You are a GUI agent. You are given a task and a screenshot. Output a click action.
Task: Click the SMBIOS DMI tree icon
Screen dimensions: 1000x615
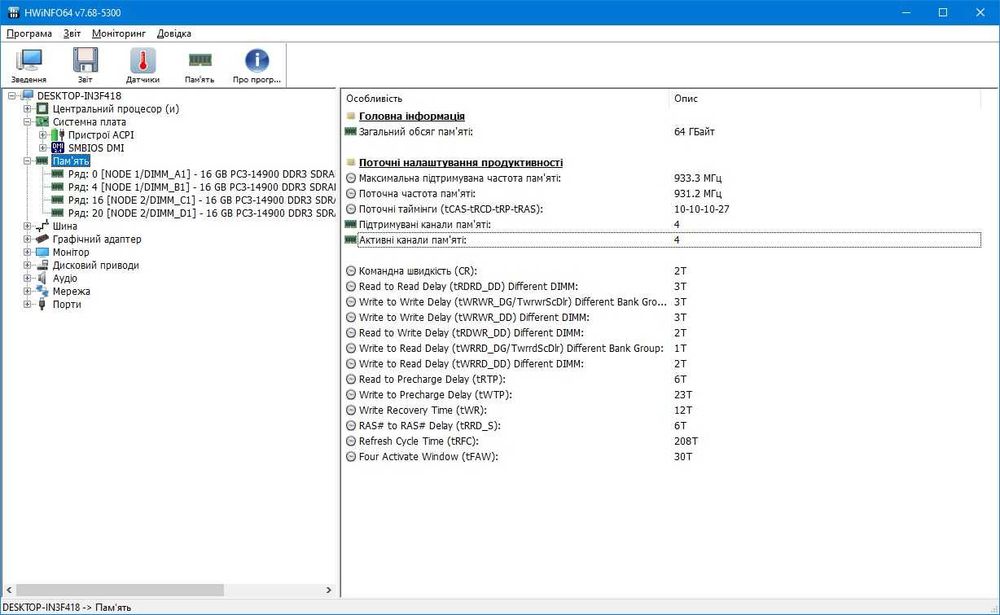pyautogui.click(x=58, y=148)
